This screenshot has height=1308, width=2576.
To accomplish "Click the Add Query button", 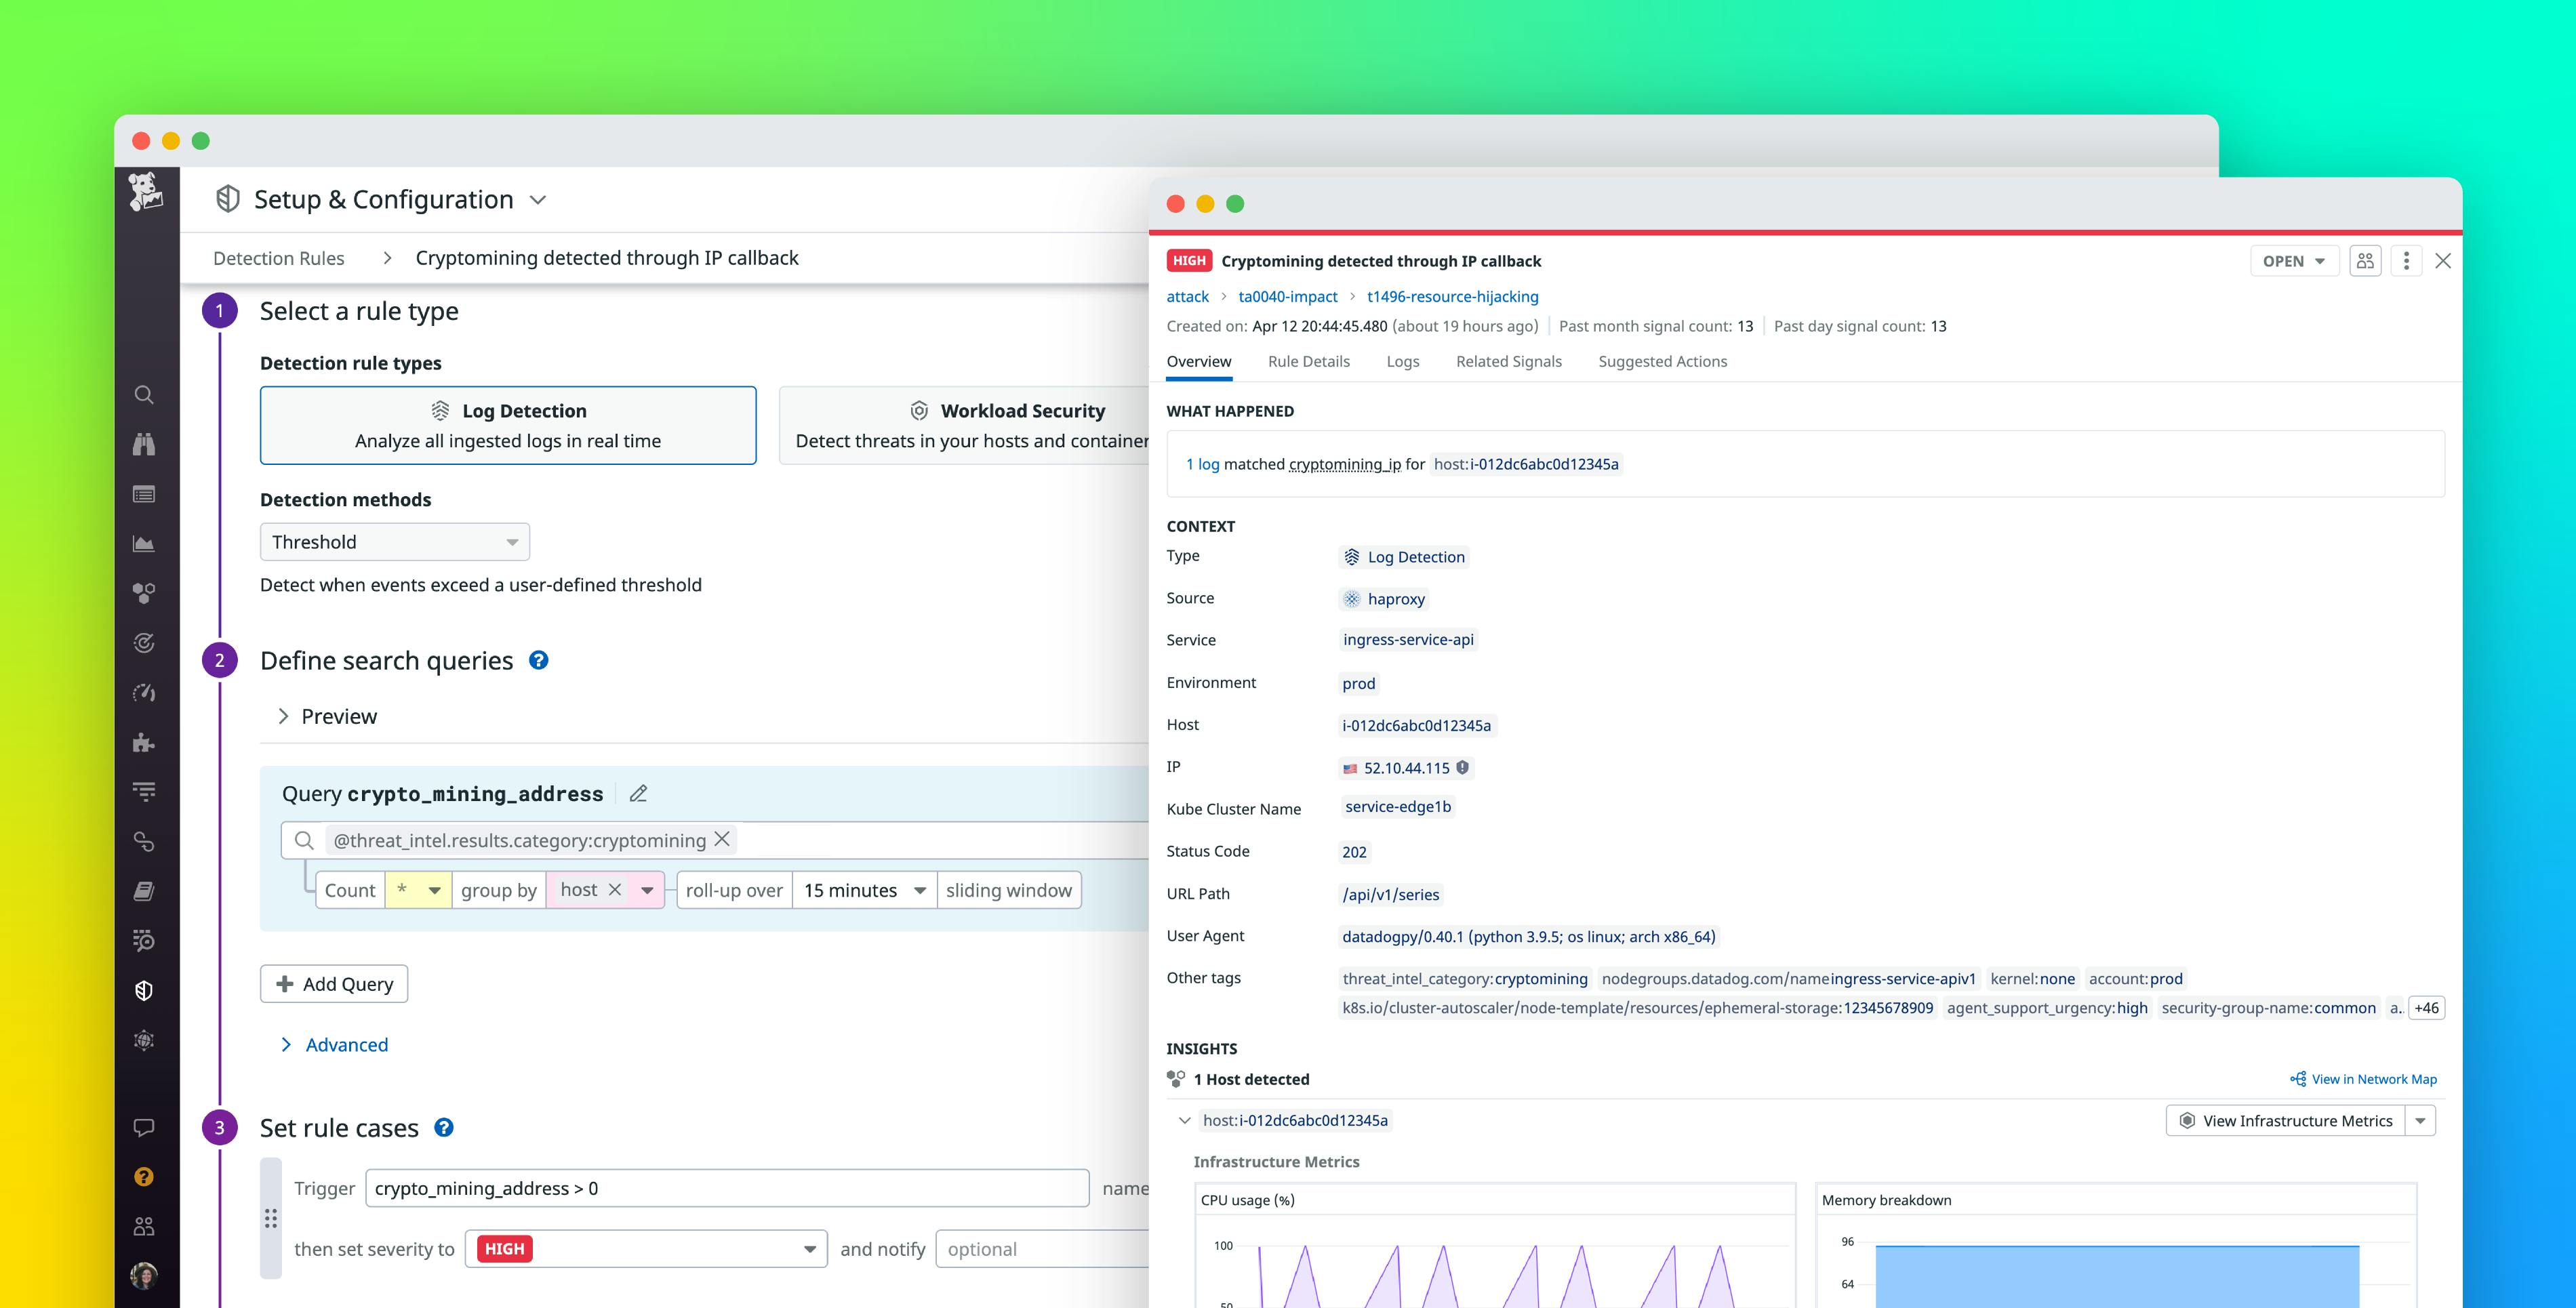I will [x=333, y=983].
